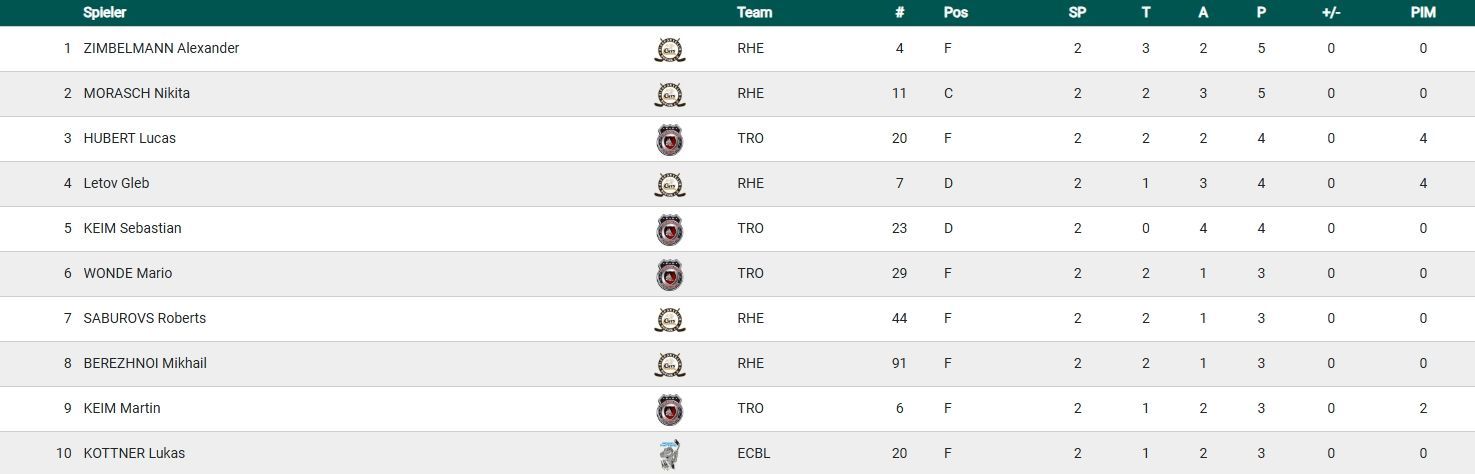Viewport: 1475px width, 474px height.
Task: Sort by the +/- column header
Action: pyautogui.click(x=1330, y=13)
